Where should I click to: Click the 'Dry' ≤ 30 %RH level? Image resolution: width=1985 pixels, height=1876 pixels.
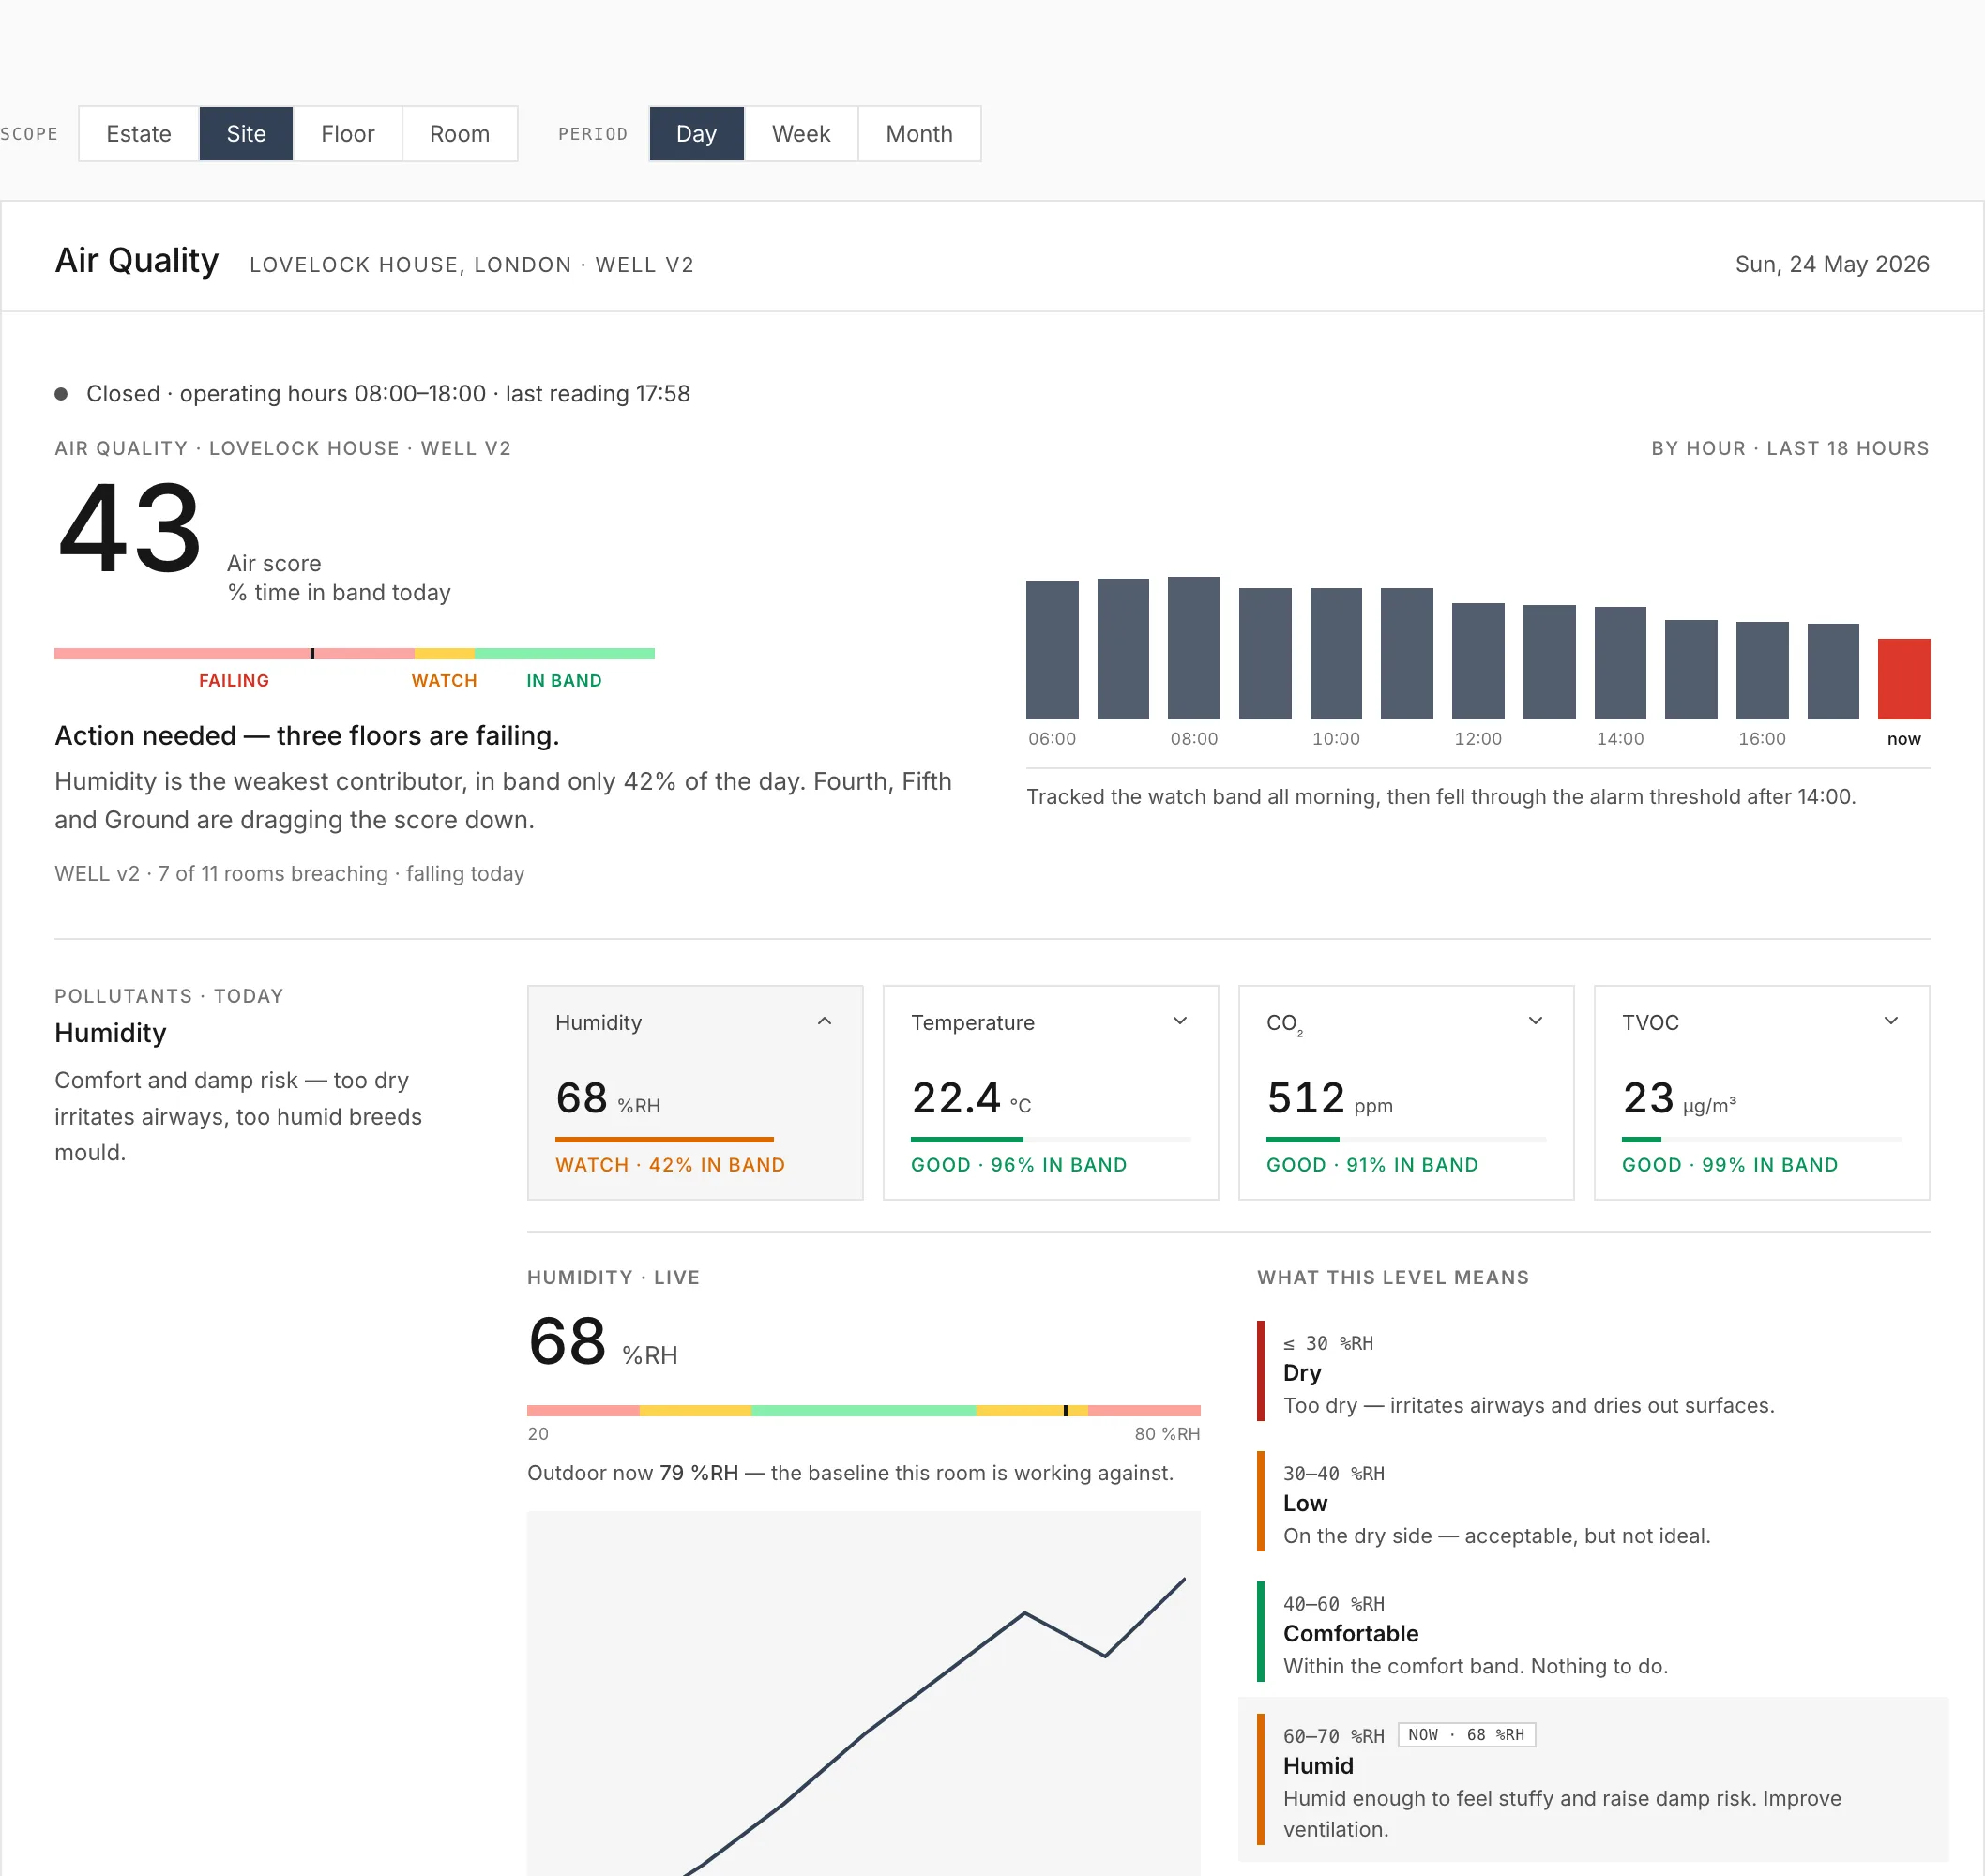pos(1593,1372)
